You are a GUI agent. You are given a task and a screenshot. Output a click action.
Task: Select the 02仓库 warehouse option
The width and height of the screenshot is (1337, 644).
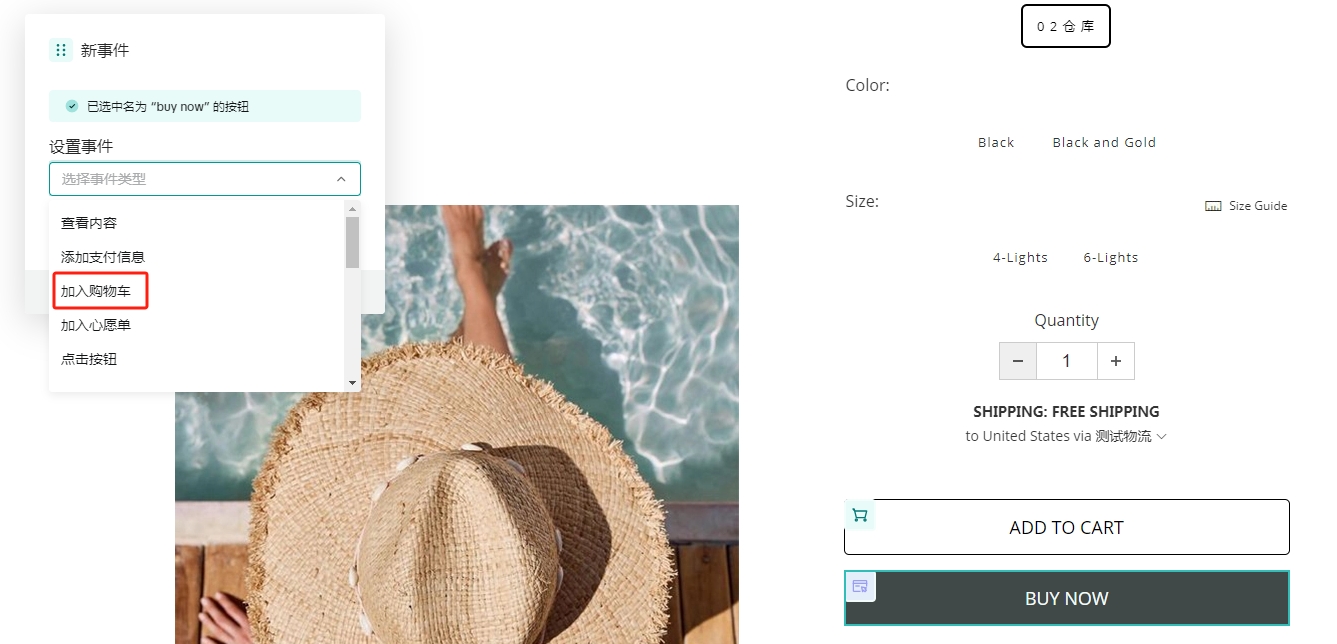click(1066, 27)
